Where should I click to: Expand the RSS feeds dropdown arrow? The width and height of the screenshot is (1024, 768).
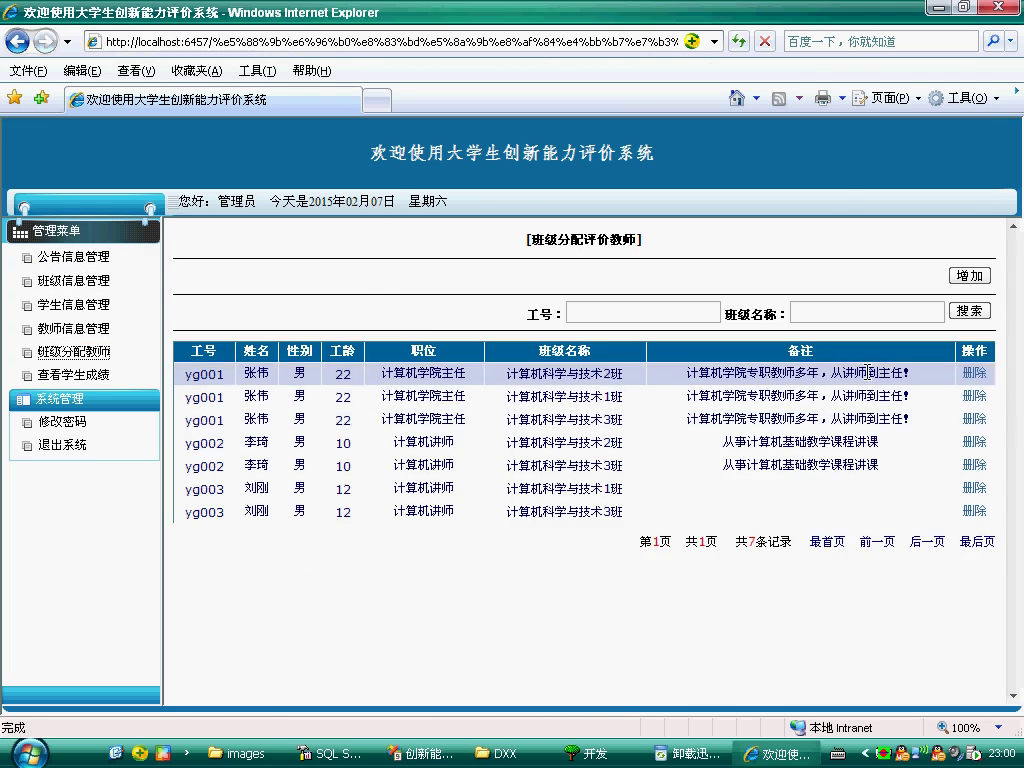pos(799,99)
